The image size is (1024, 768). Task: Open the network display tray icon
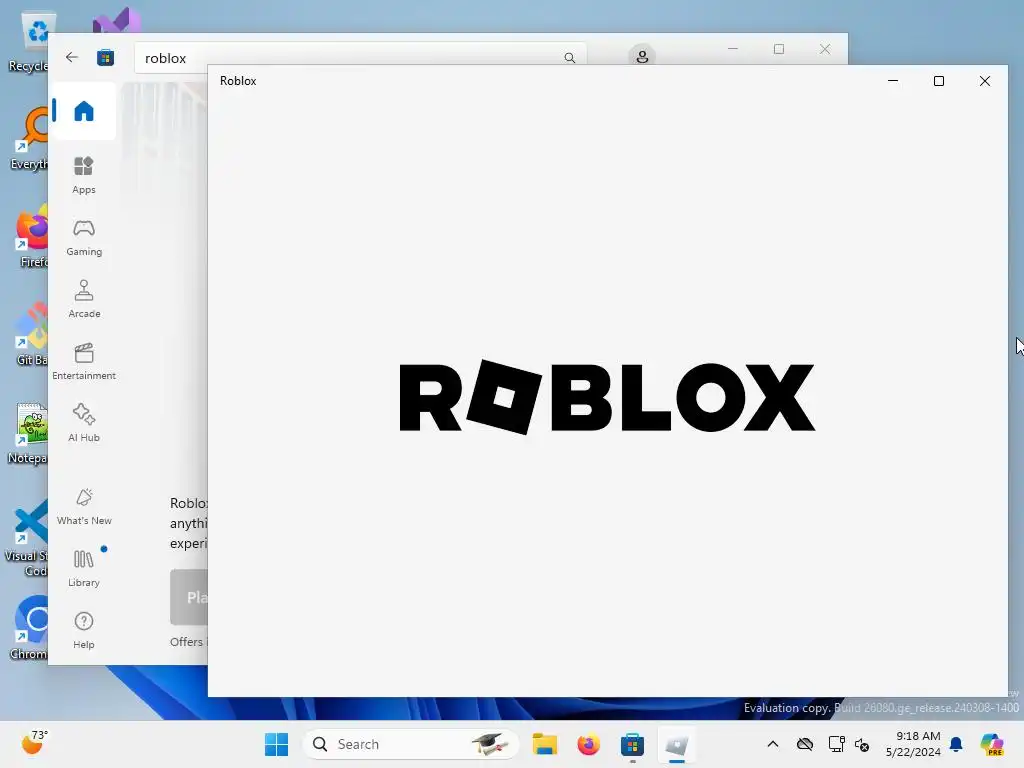pyautogui.click(x=836, y=744)
